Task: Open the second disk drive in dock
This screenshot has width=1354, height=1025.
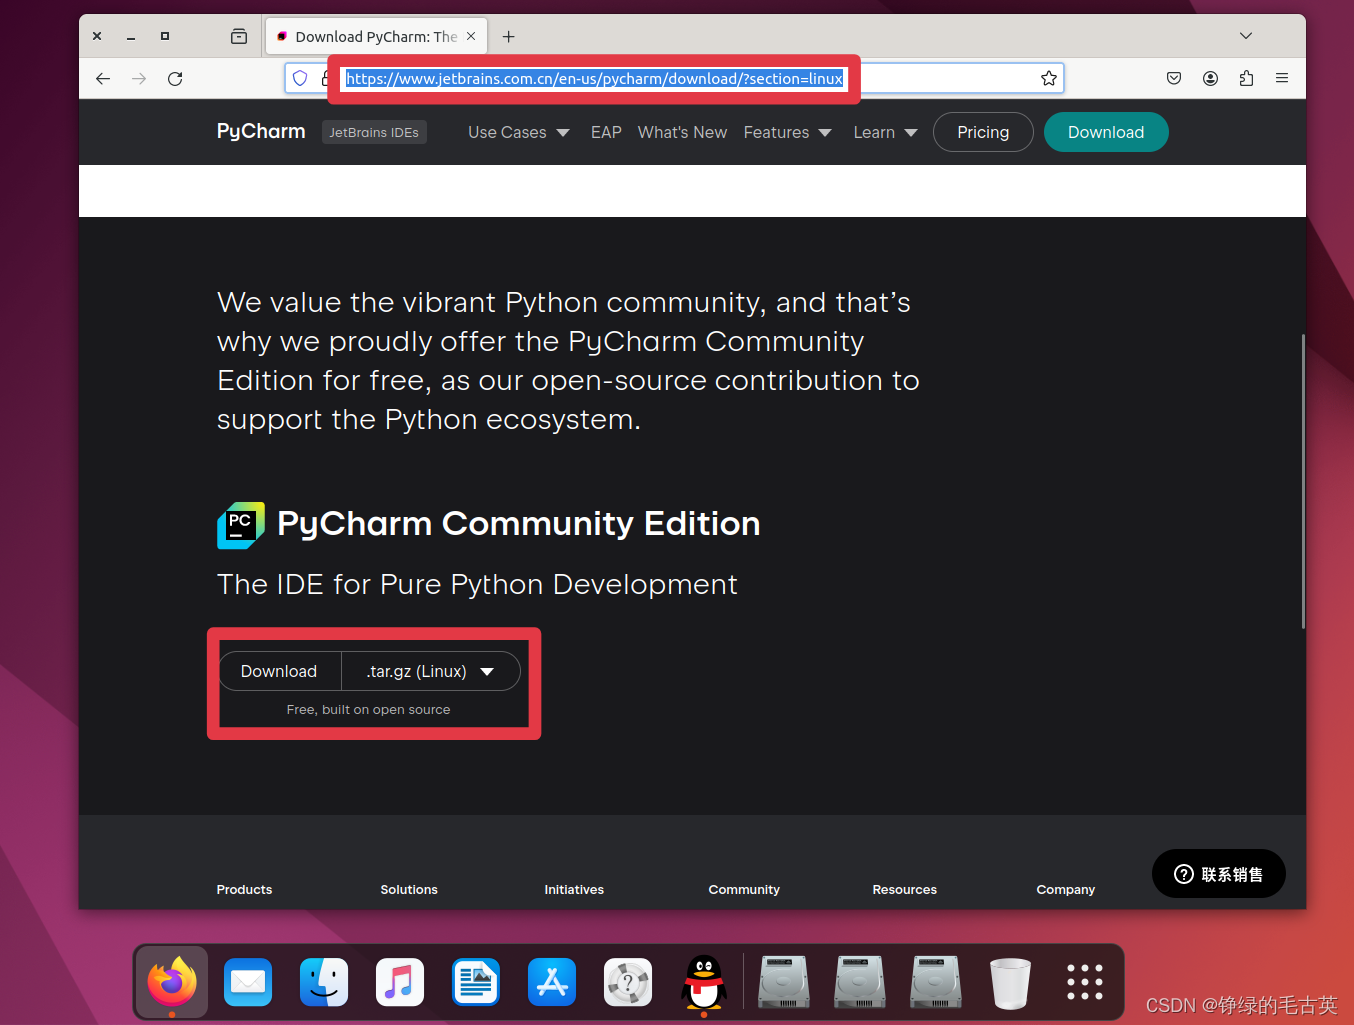Action: (x=860, y=982)
